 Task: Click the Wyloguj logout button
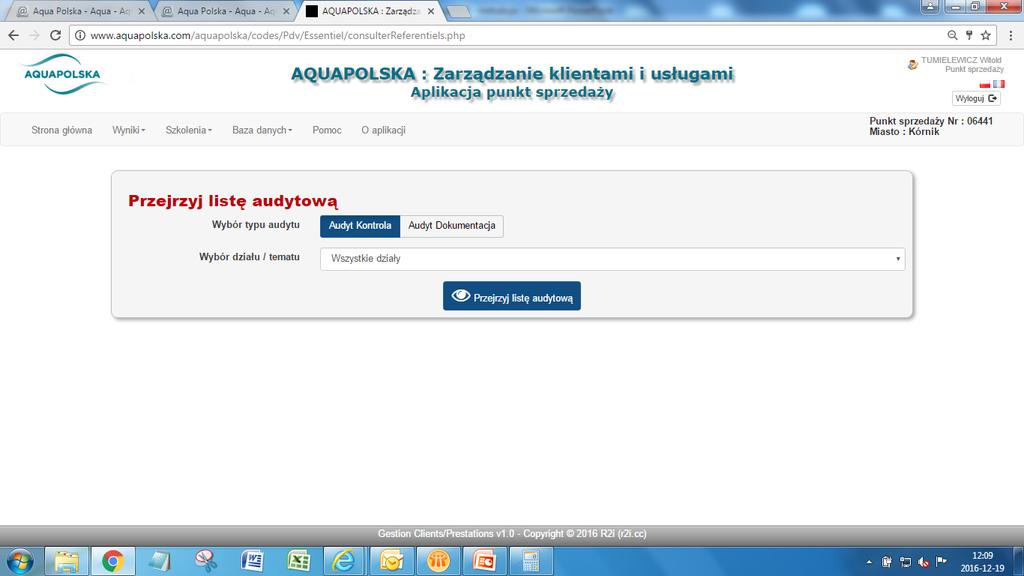point(976,99)
